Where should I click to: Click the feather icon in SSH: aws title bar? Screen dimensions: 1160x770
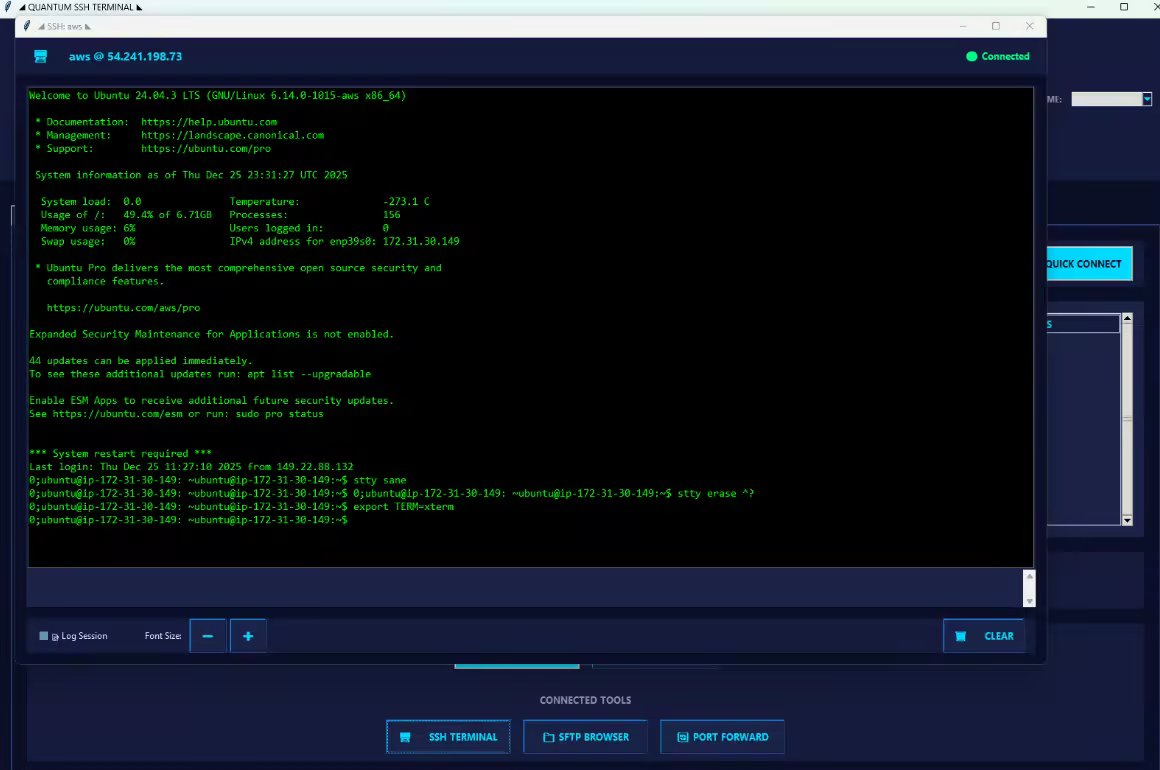click(27, 26)
